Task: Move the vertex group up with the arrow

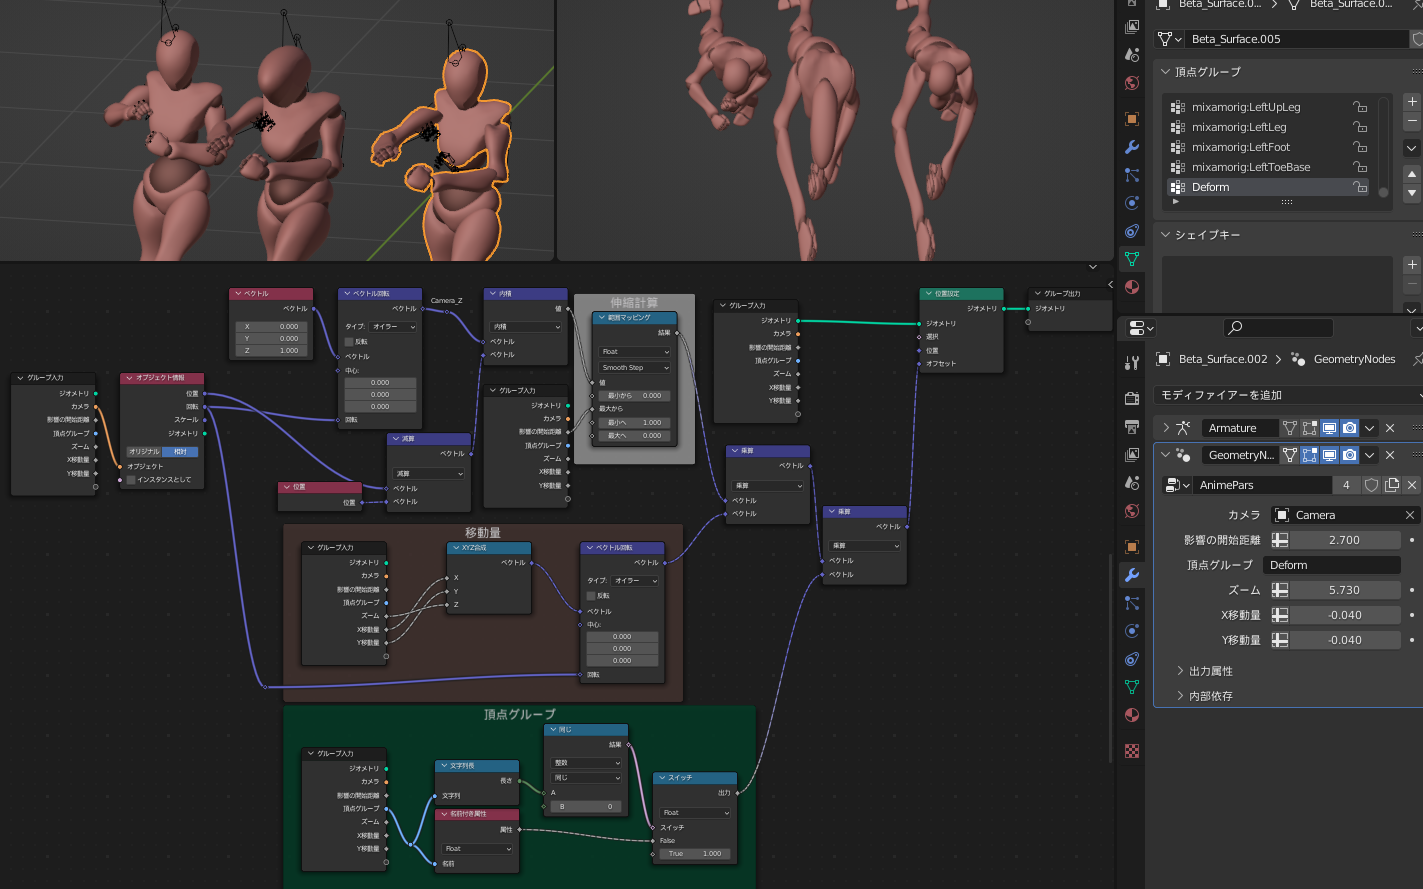Action: (x=1411, y=174)
